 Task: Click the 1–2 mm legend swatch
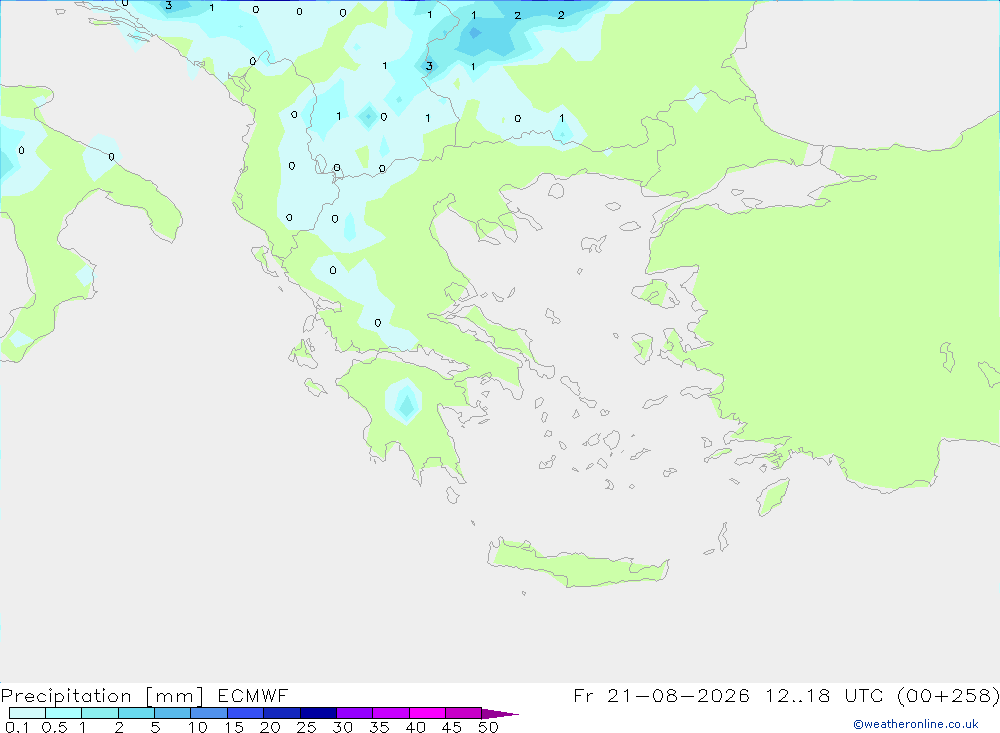(100, 713)
